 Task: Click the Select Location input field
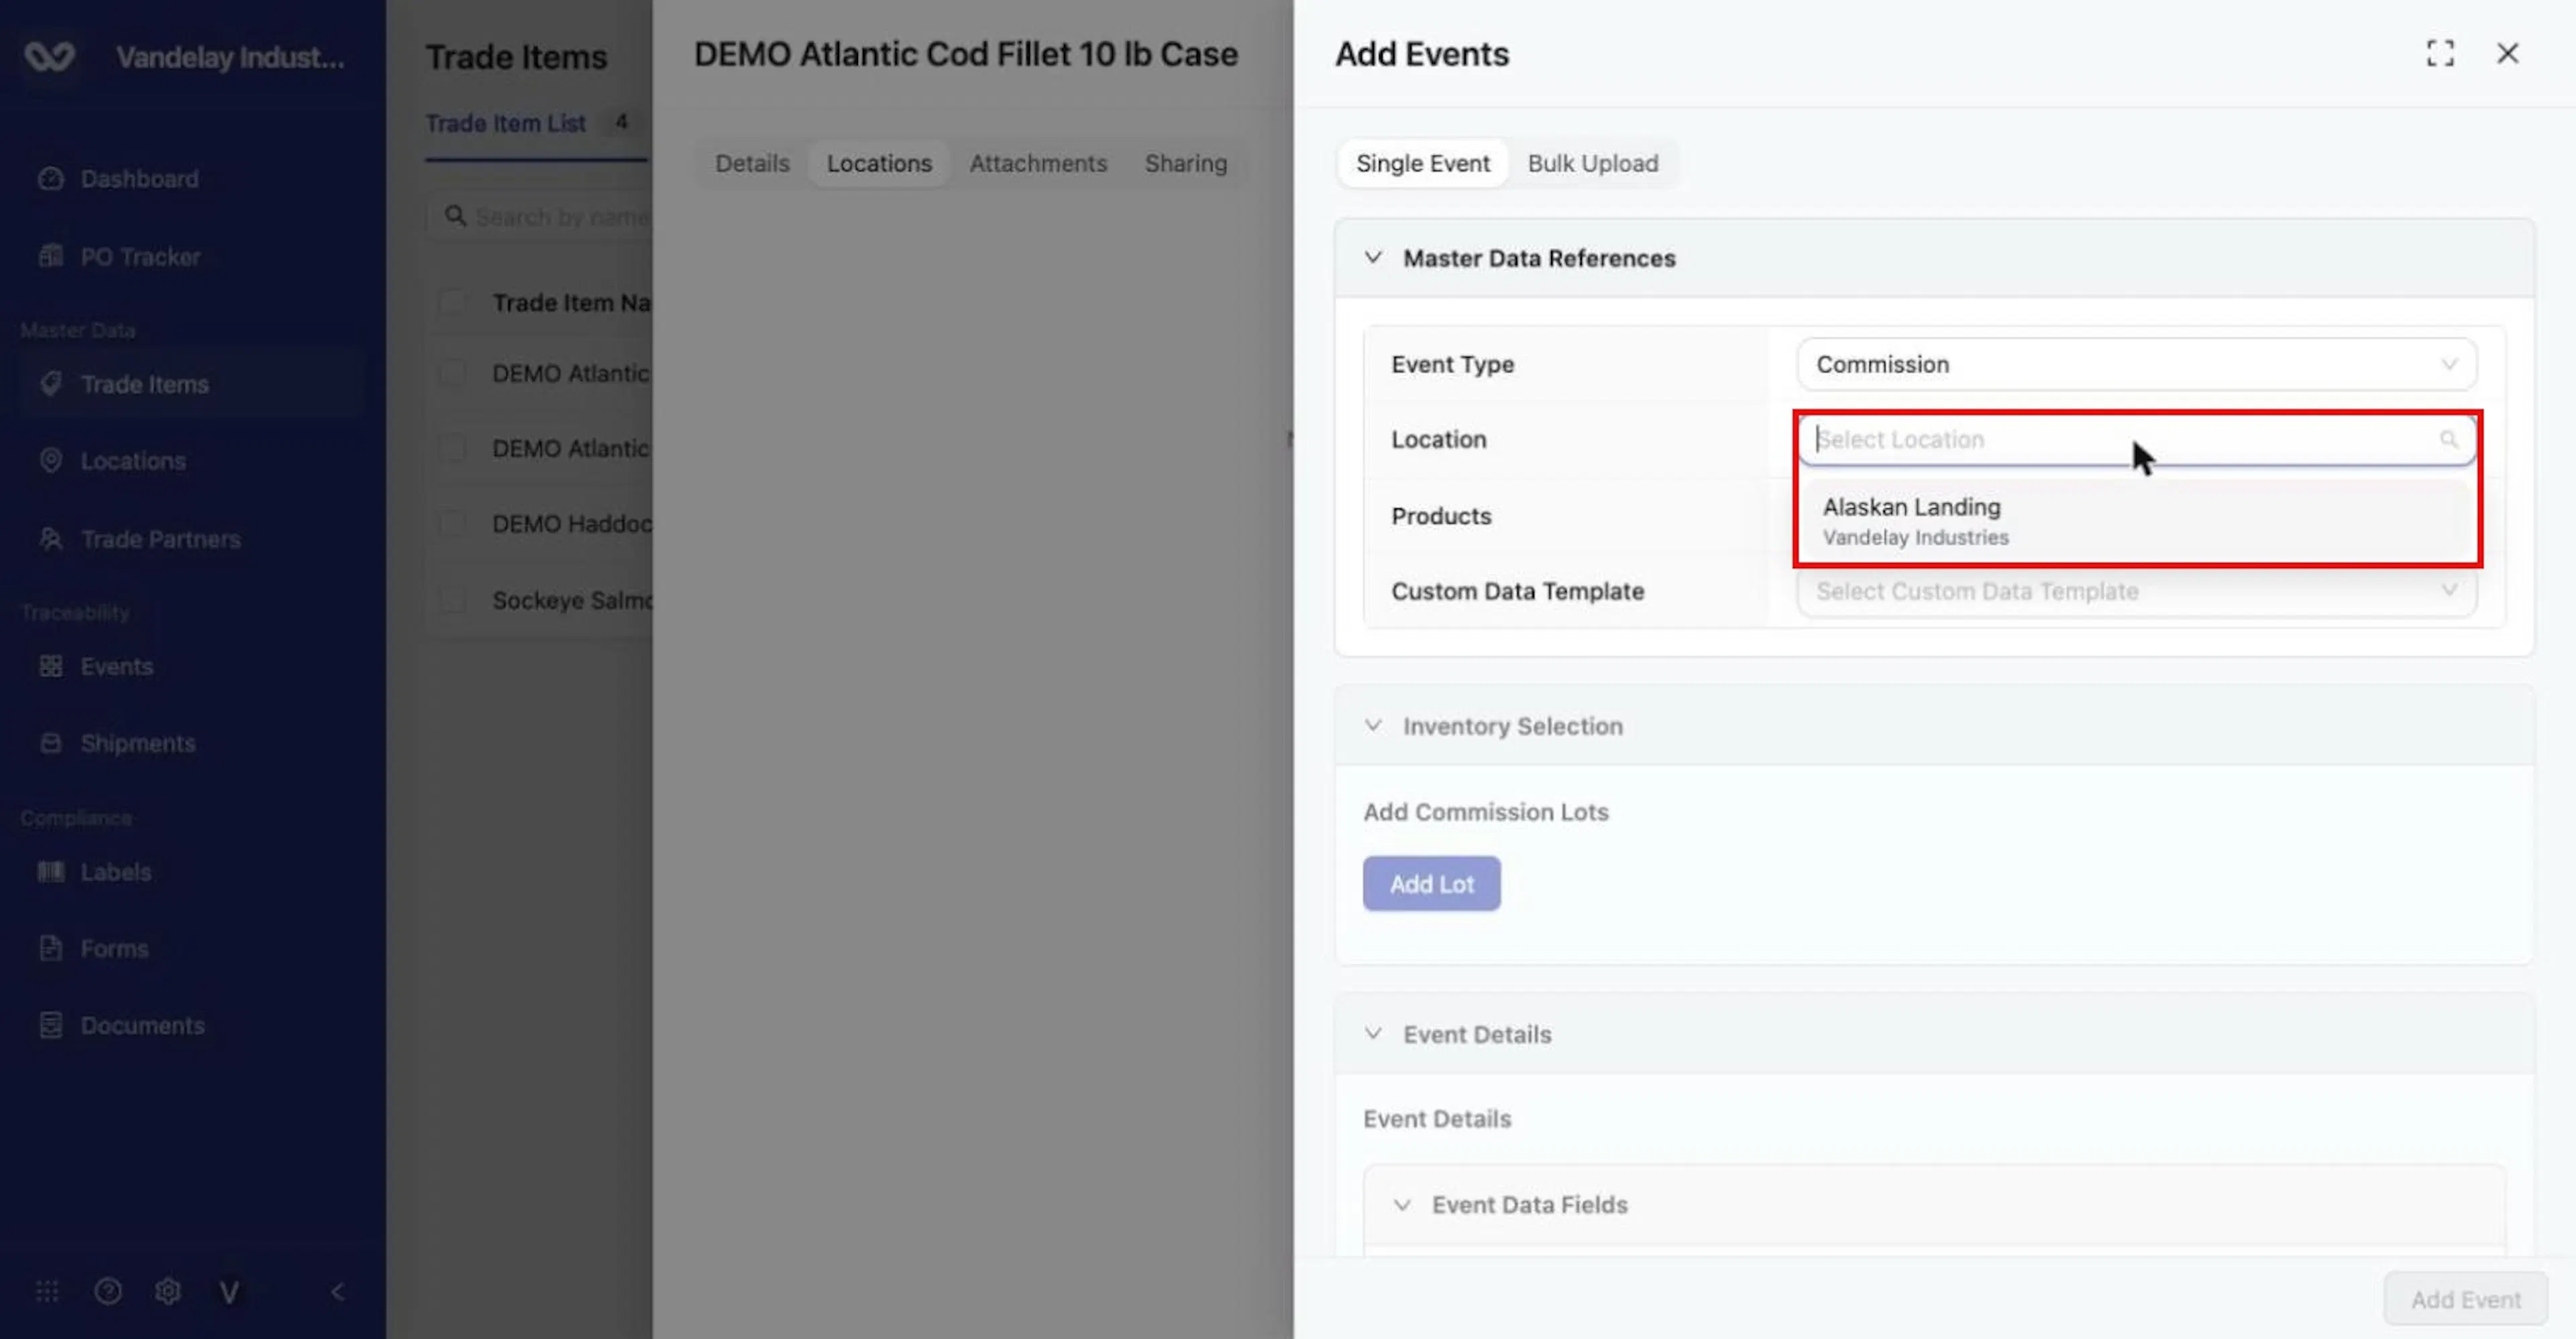[x=2136, y=439]
